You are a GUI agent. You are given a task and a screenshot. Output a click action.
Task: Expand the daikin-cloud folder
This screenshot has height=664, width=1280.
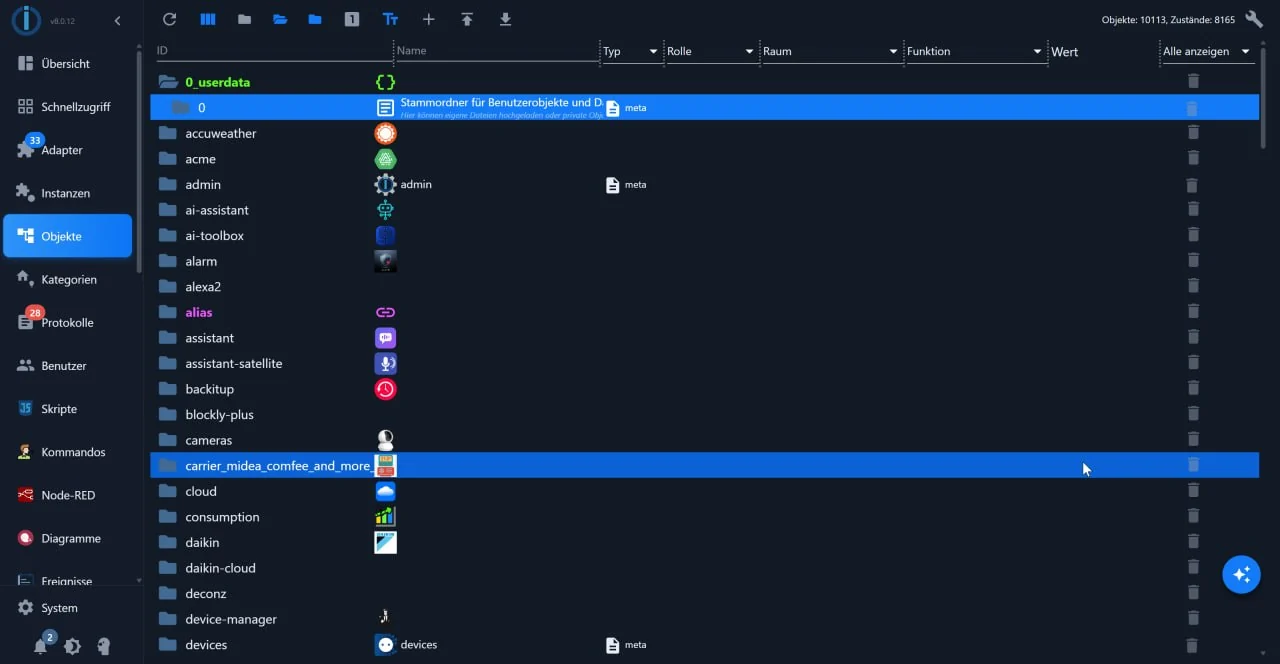(168, 568)
